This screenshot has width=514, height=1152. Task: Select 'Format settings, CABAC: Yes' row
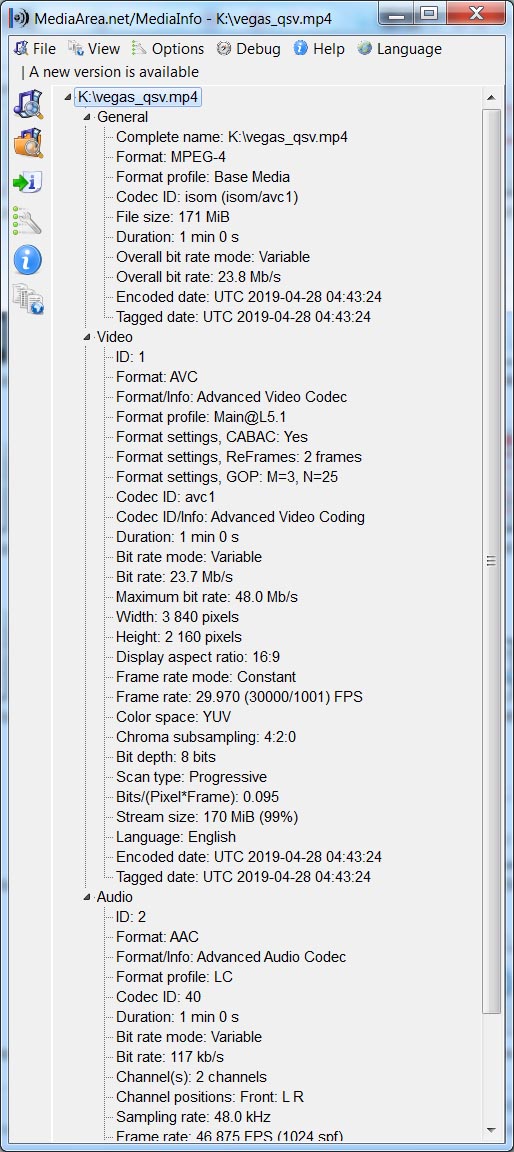coord(212,437)
